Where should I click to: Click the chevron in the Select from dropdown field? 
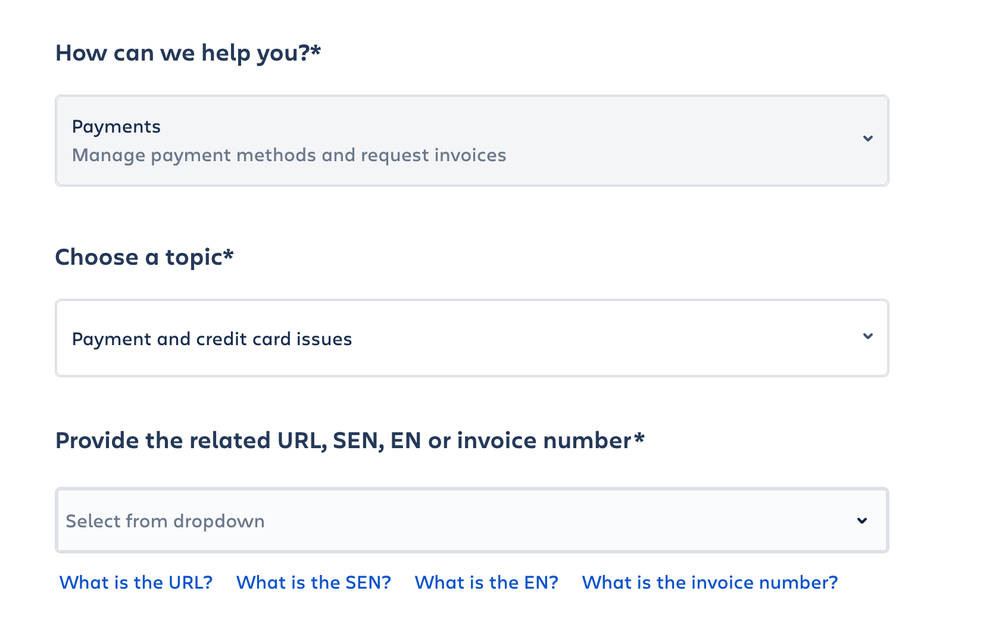(861, 521)
